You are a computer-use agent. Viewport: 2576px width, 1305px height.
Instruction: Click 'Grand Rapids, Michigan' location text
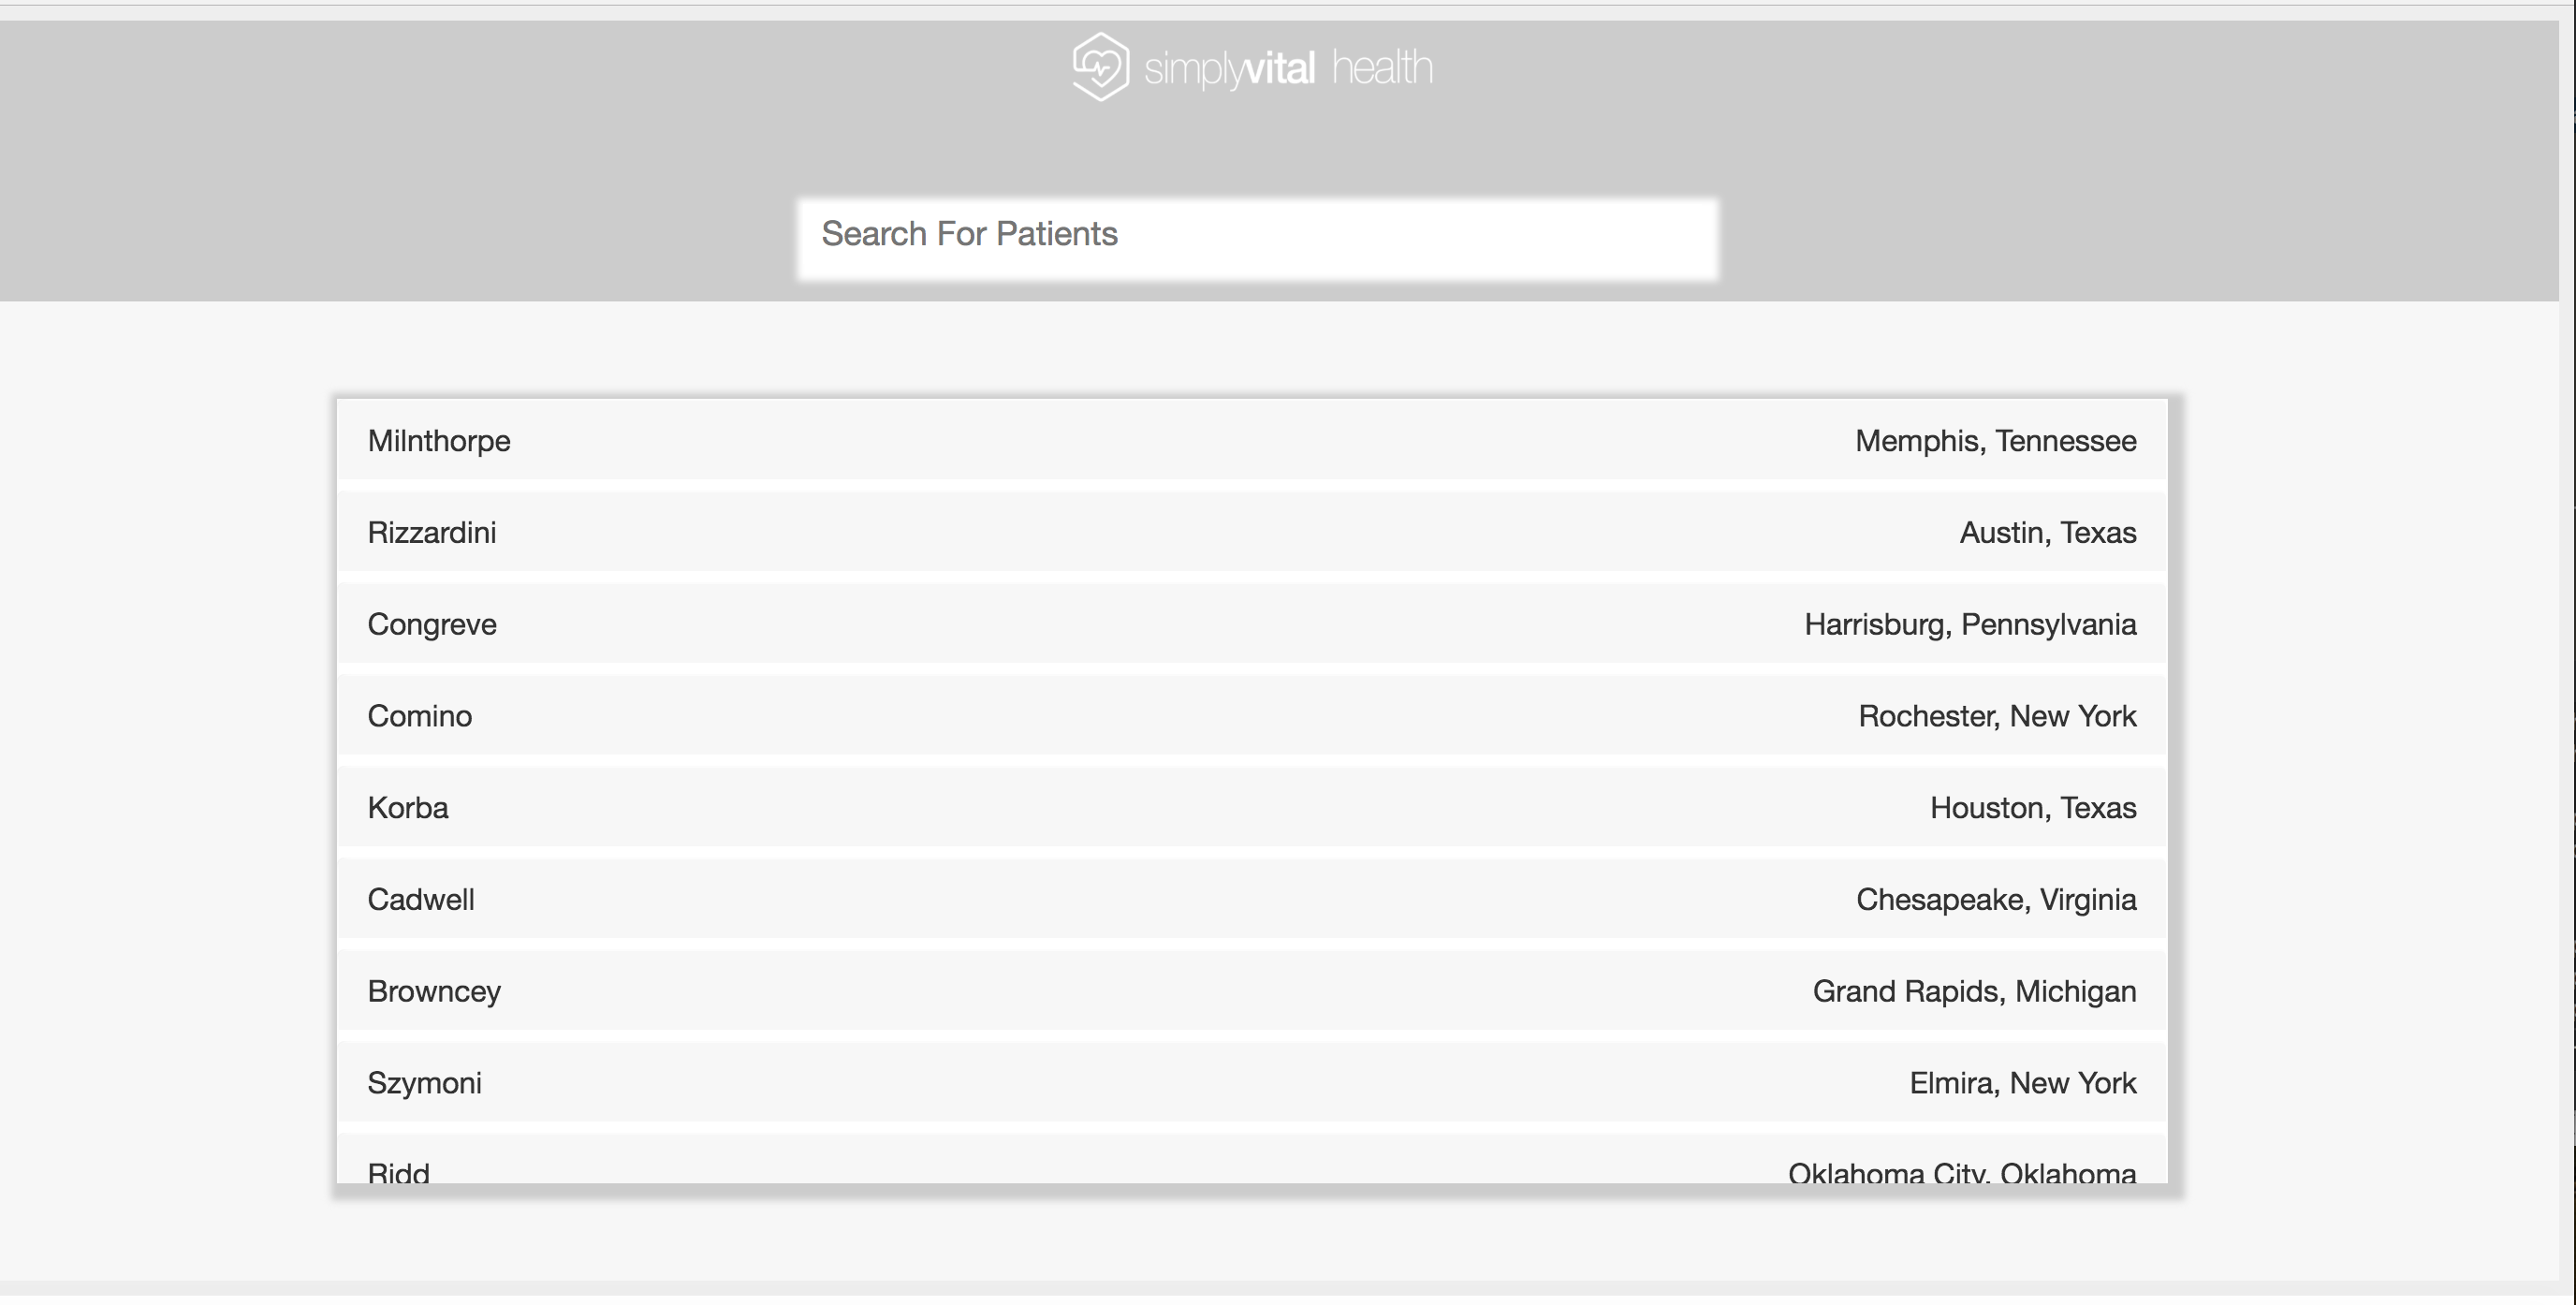click(1974, 991)
